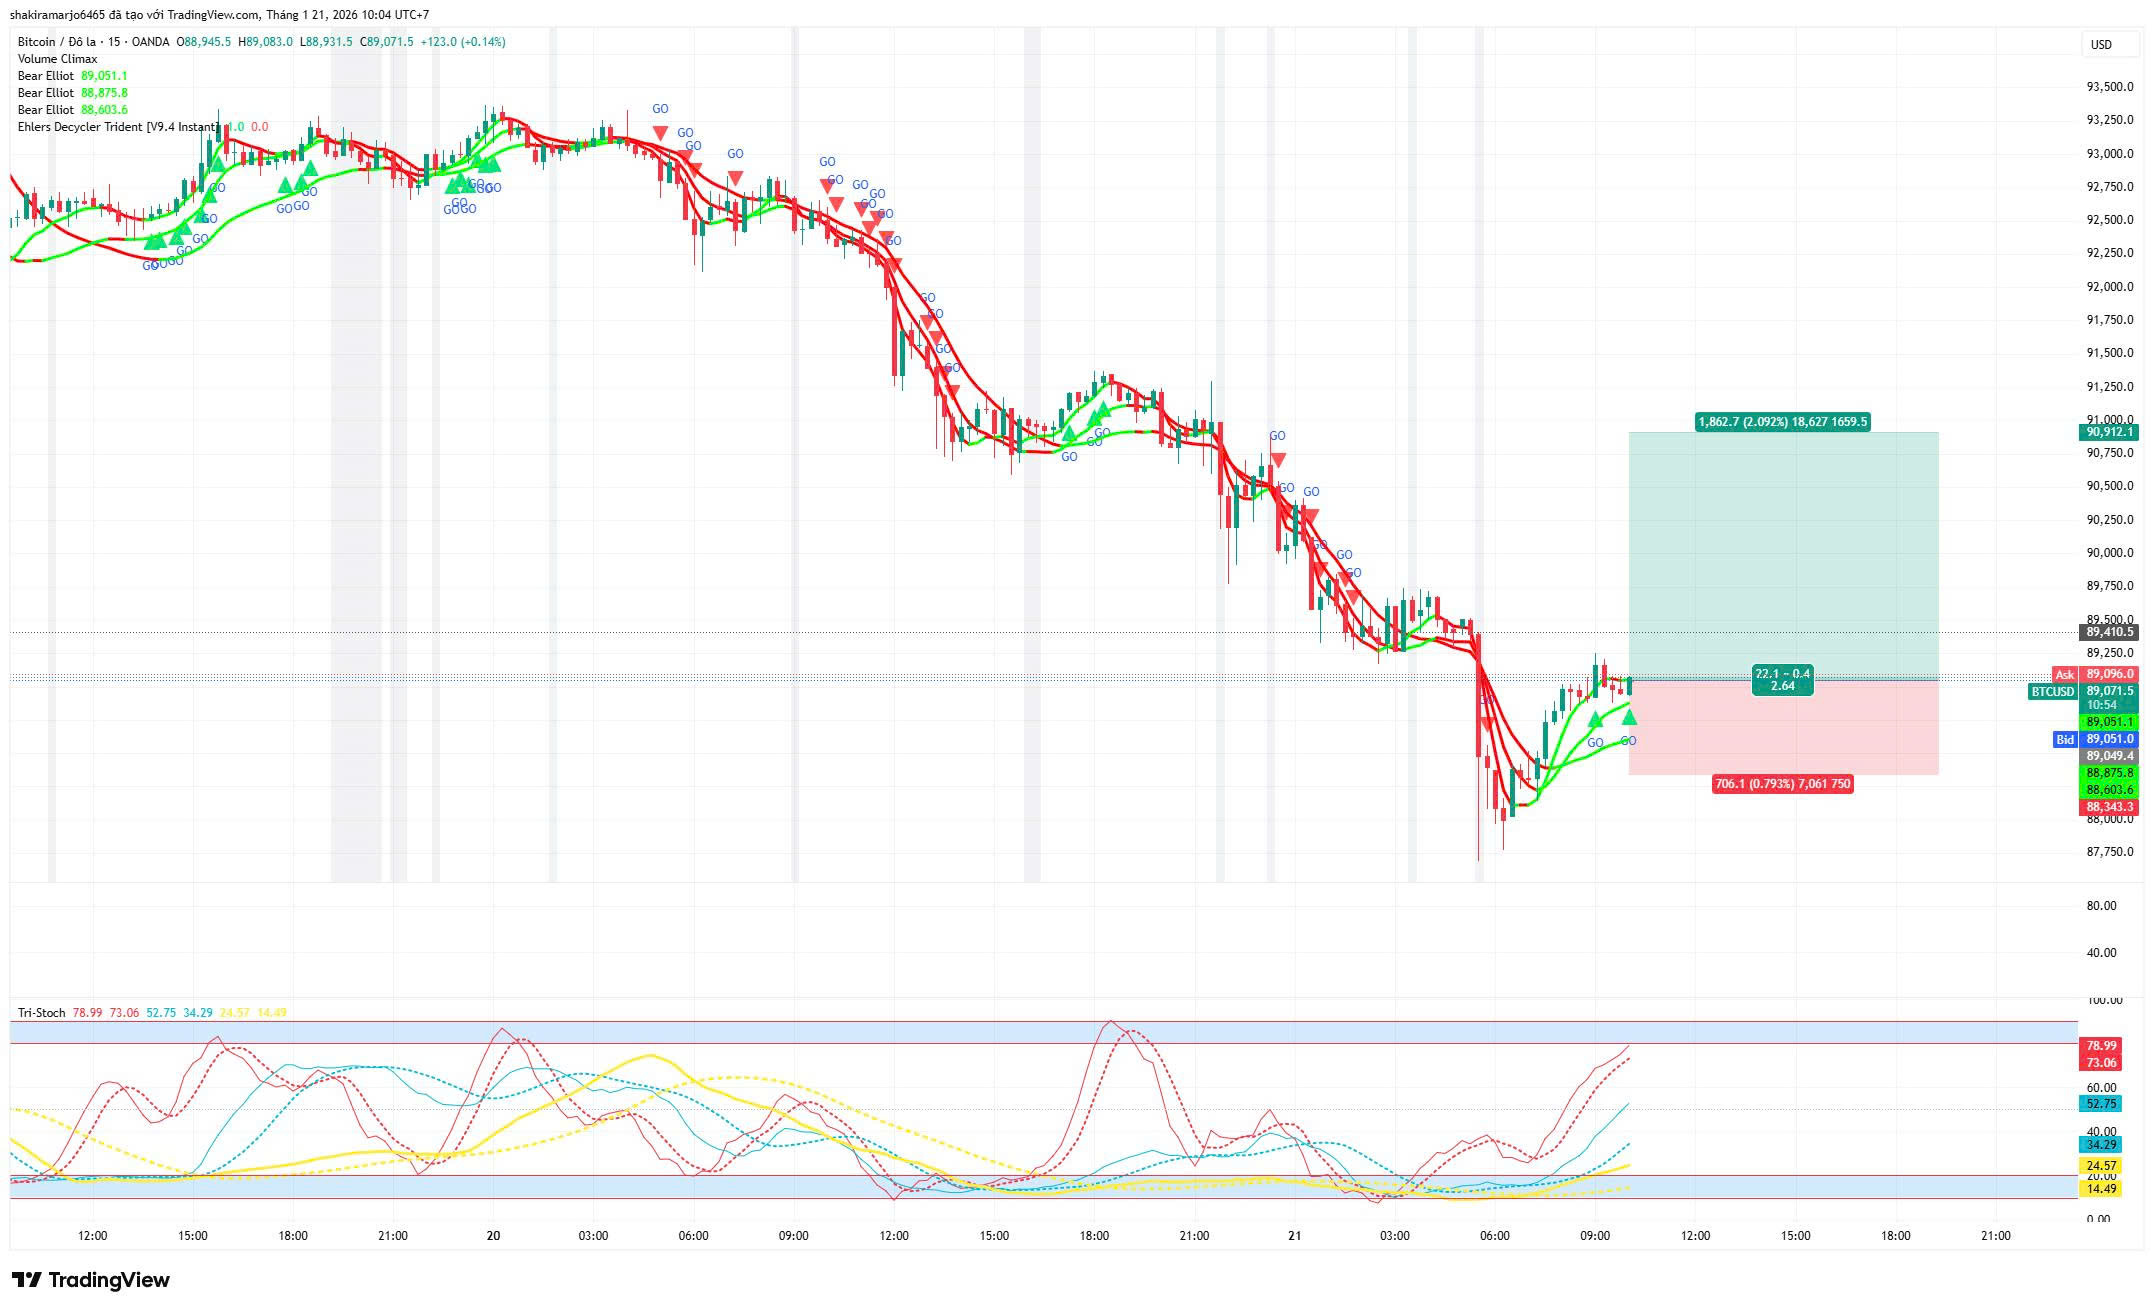
Task: Select the Tri-Stoch indicator legend title
Action: coord(41,1013)
